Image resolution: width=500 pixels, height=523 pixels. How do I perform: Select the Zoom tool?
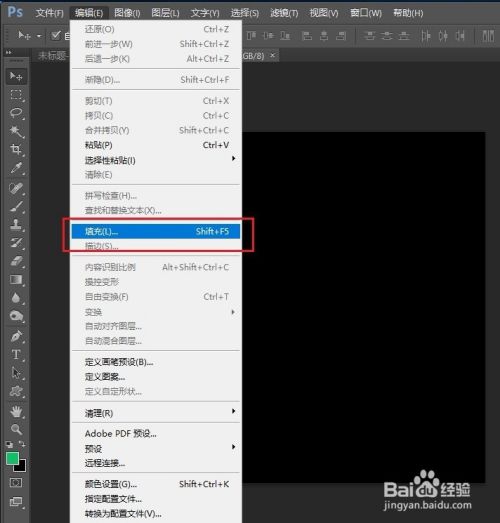pyautogui.click(x=16, y=429)
